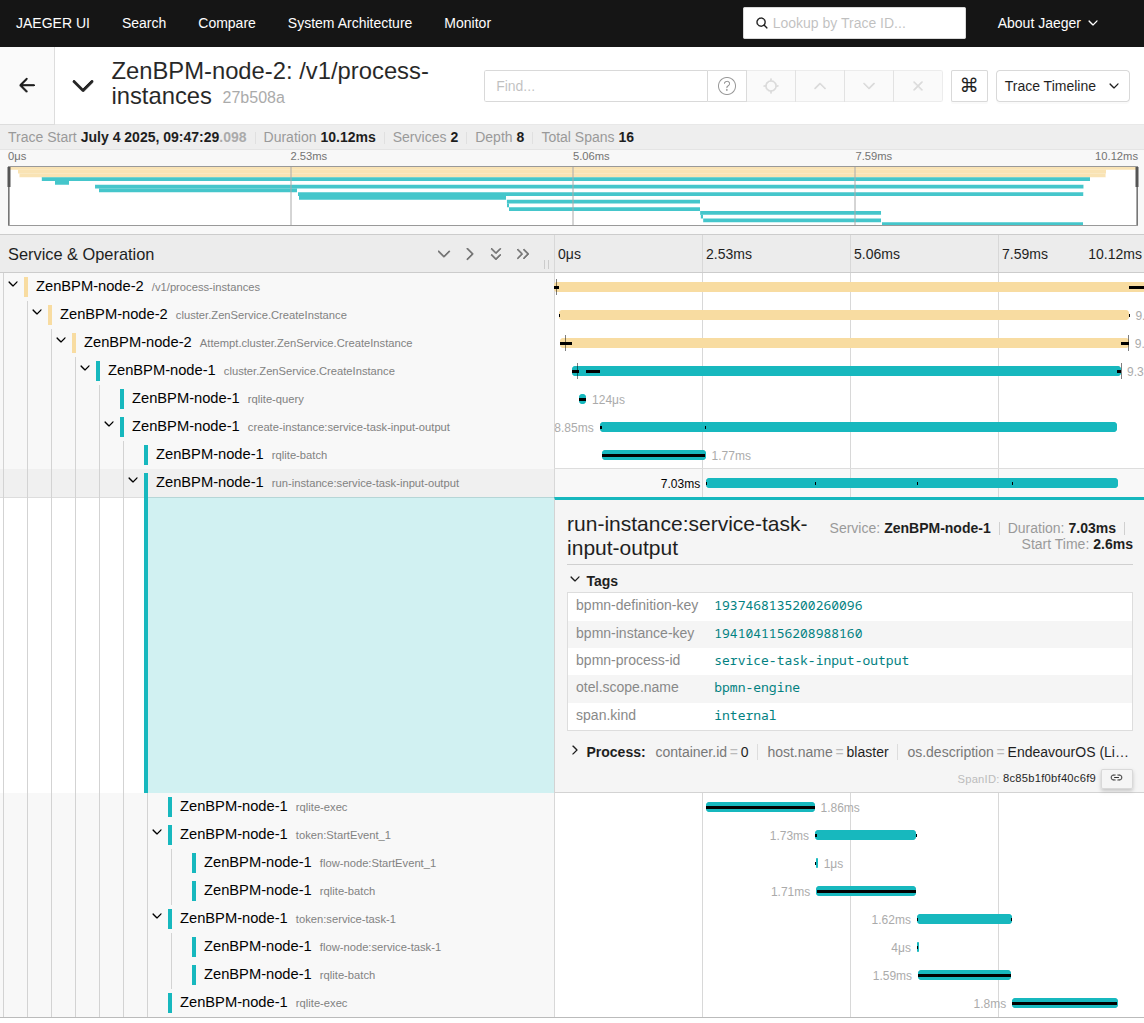Open the Search page from the top bar
1144x1023 pixels.
tap(143, 22)
